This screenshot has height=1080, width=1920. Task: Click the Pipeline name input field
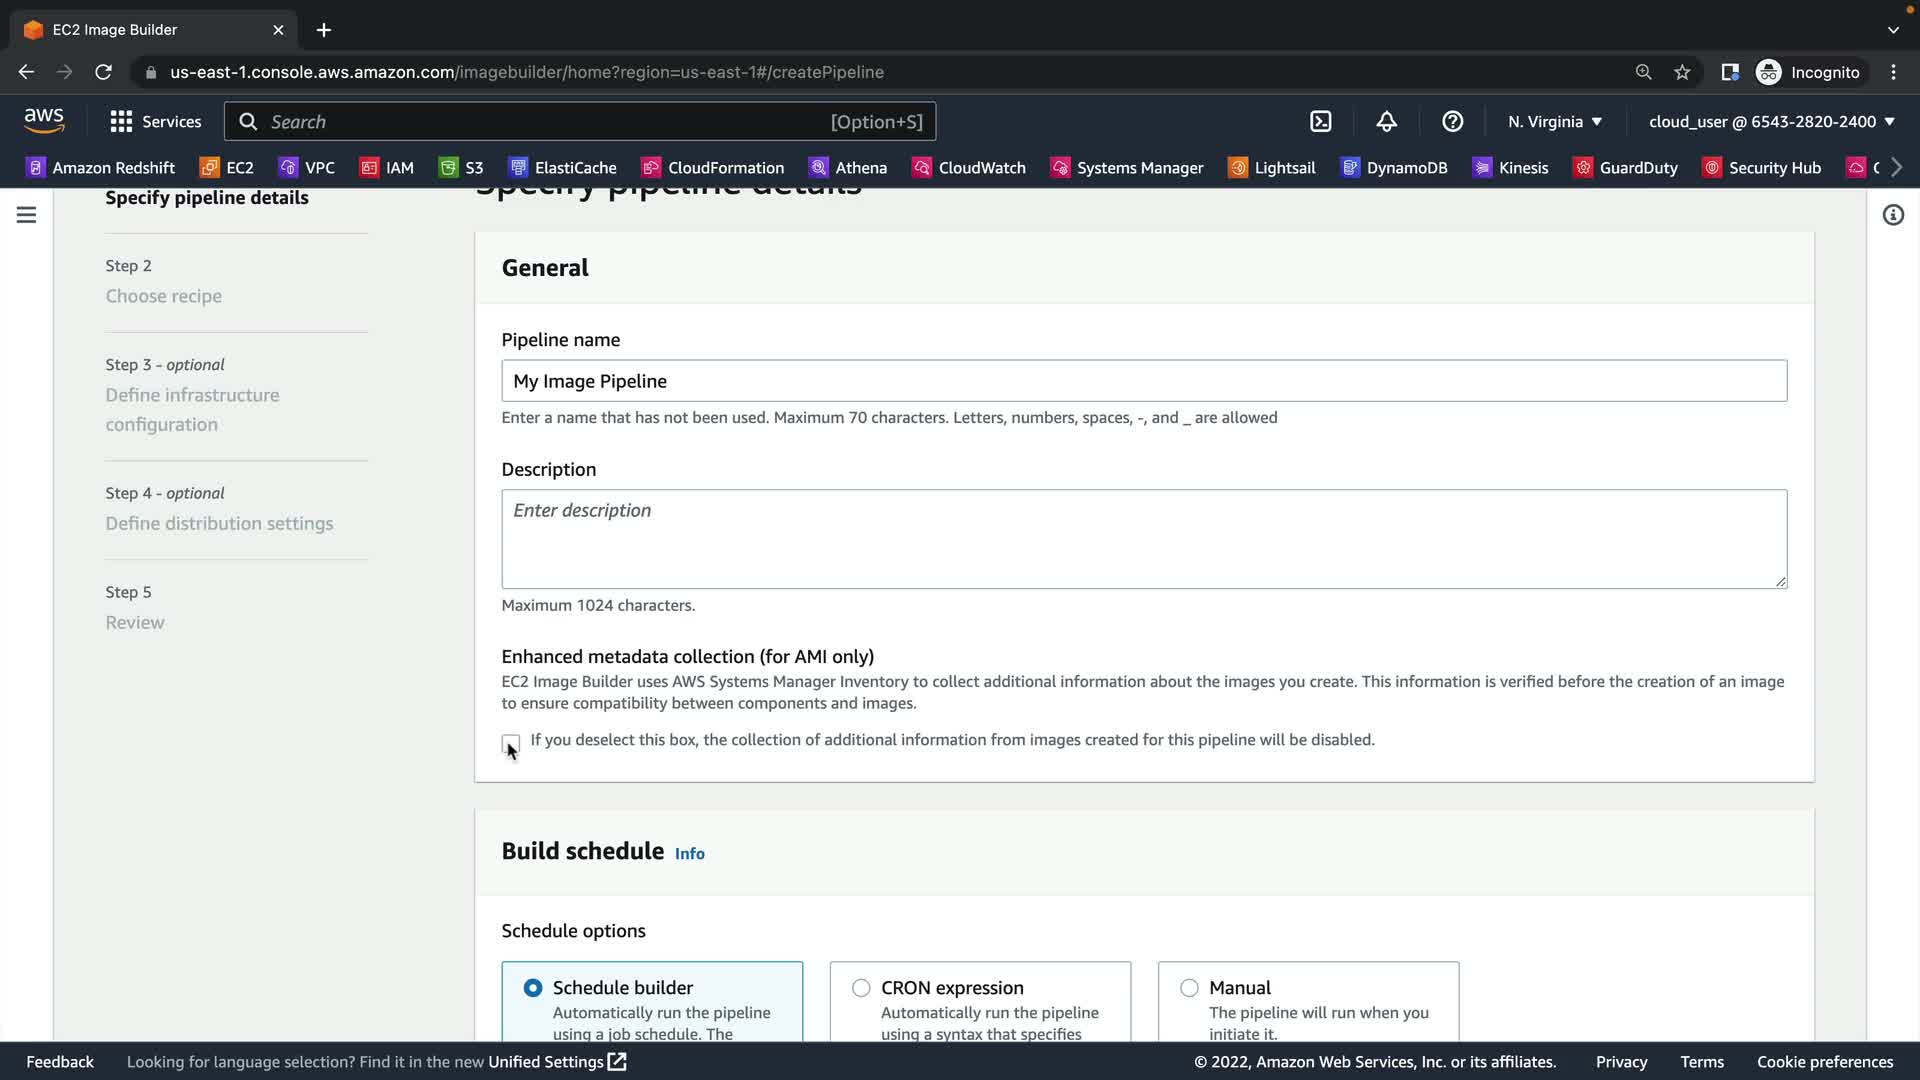click(1143, 381)
